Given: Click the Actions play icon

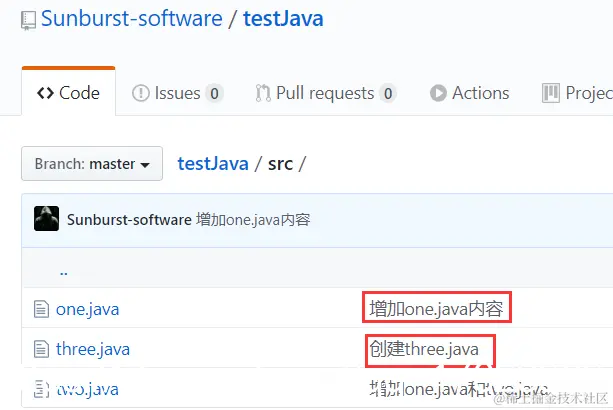Looking at the screenshot, I should [438, 93].
